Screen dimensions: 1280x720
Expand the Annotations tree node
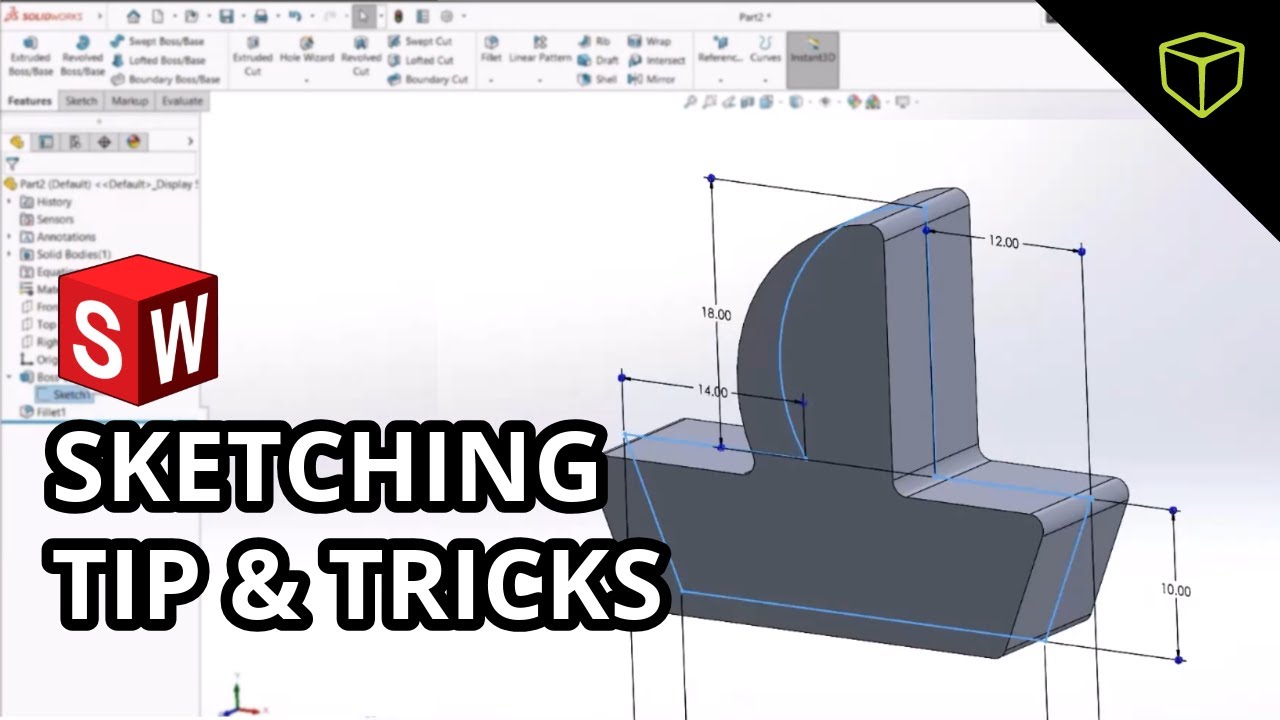[x=10, y=237]
